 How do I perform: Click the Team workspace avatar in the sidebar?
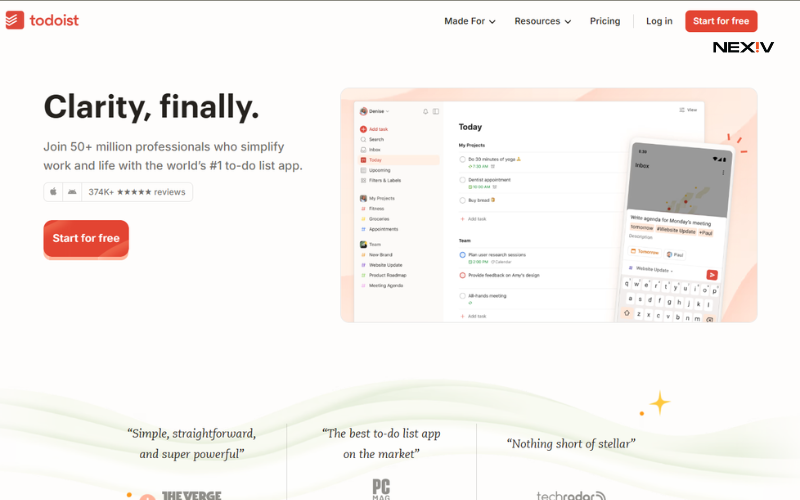click(363, 244)
